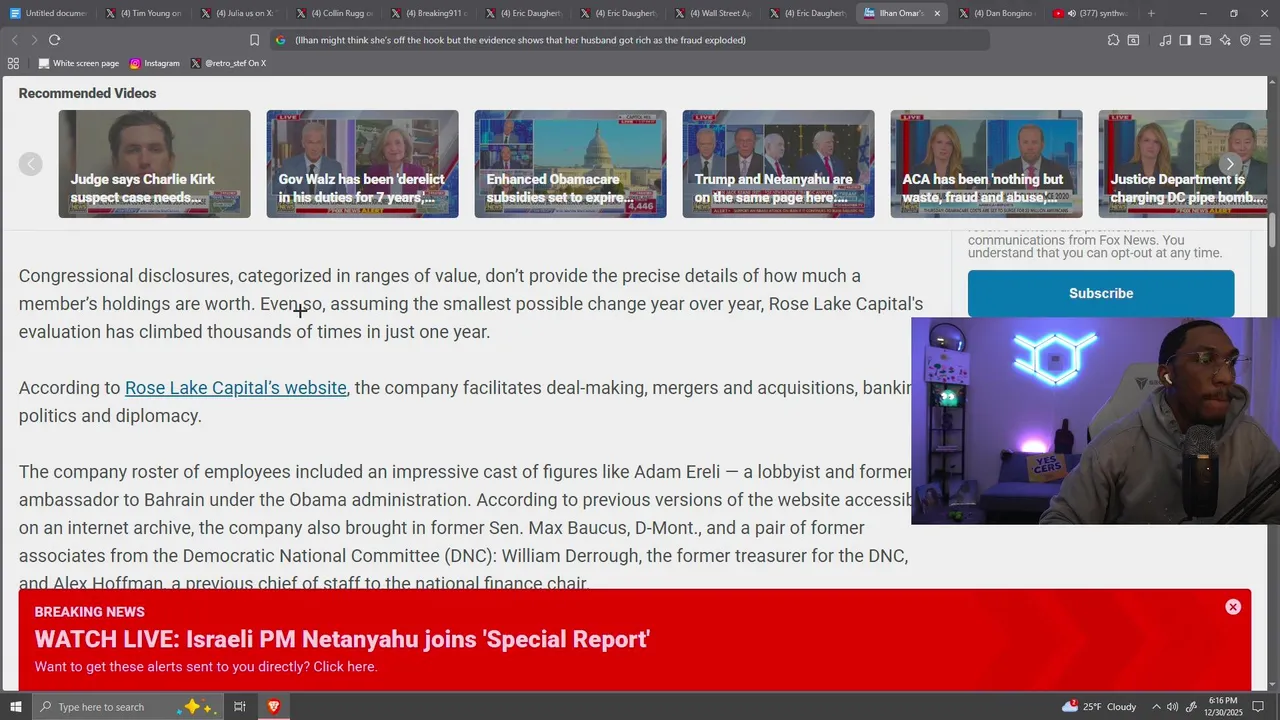Switch to the (377) synthwave YouTube tab

coord(1092,13)
